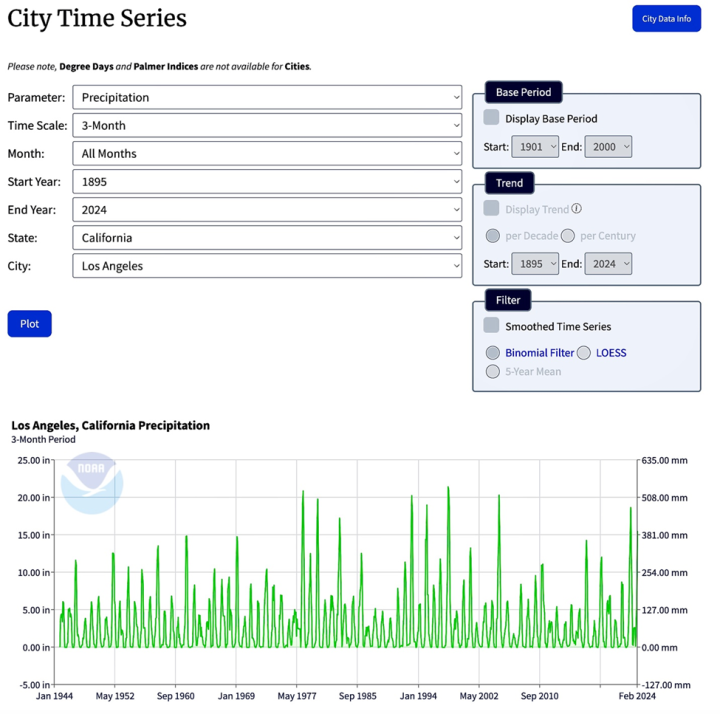Check the Display Trend checkbox
The height and width of the screenshot is (714, 720).
coord(491,209)
